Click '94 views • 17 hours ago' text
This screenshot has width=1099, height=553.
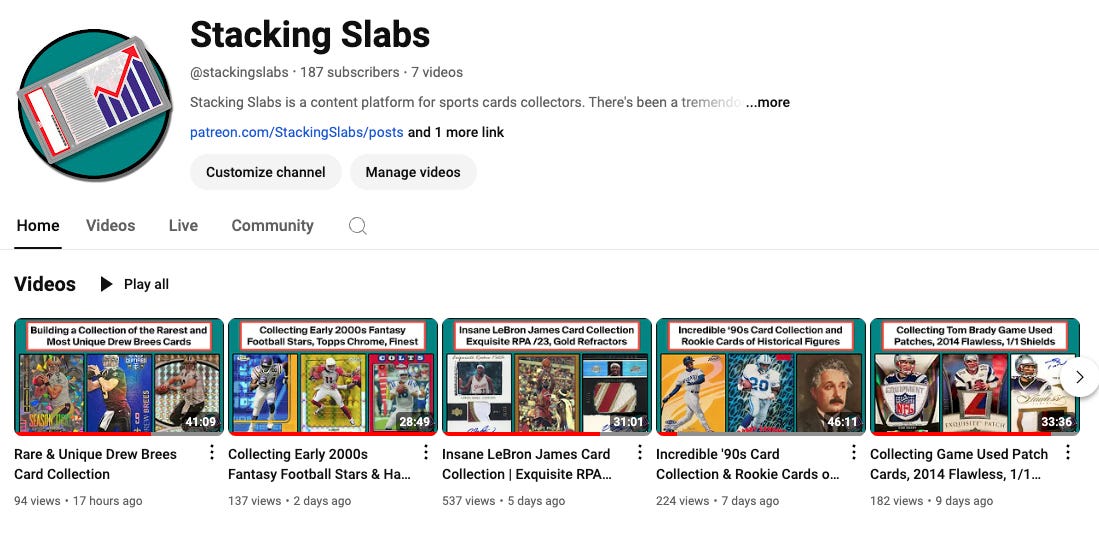pos(78,501)
